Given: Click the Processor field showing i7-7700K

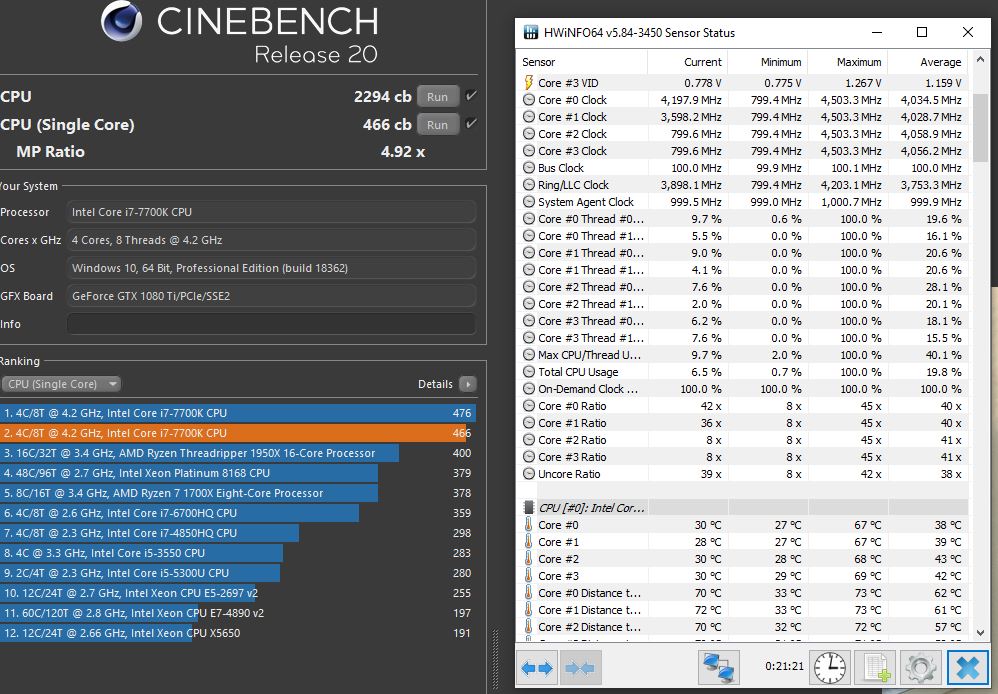Looking at the screenshot, I should [271, 212].
